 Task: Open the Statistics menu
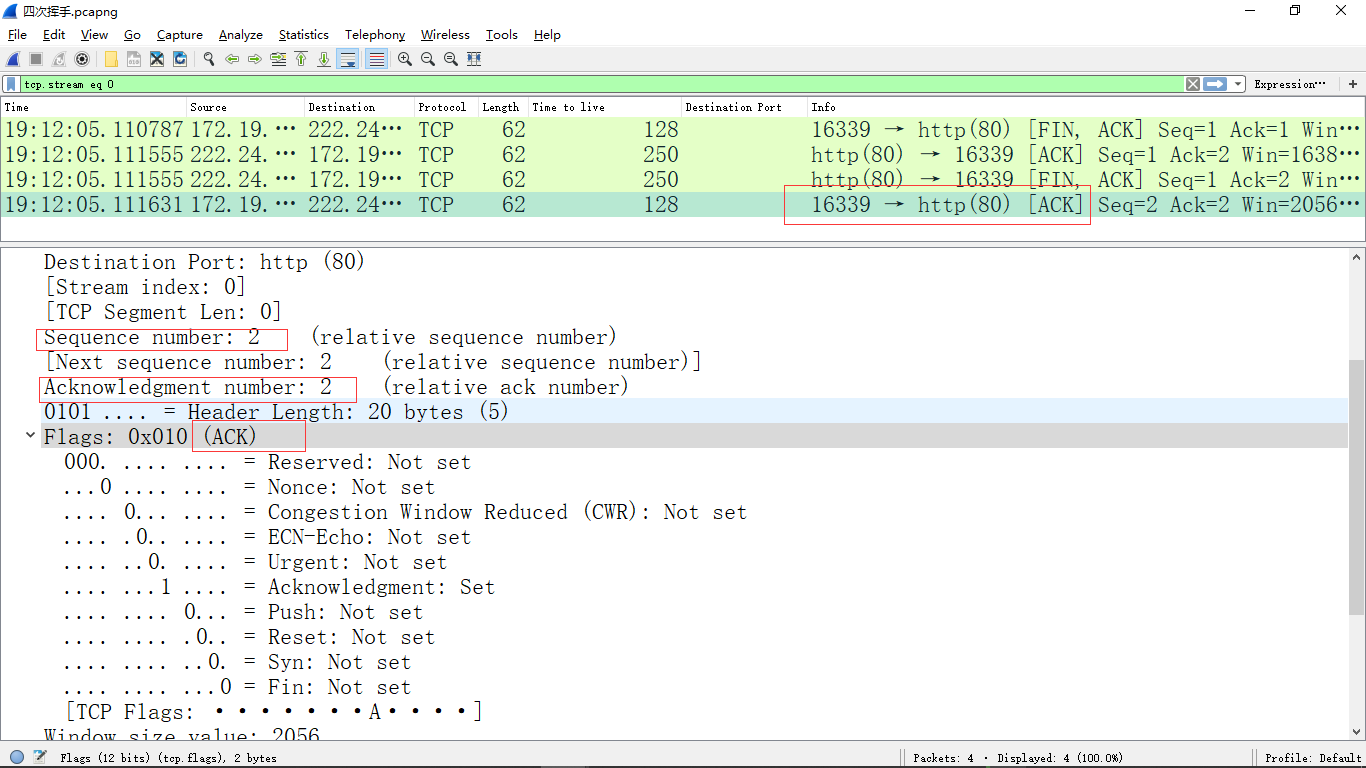[304, 34]
